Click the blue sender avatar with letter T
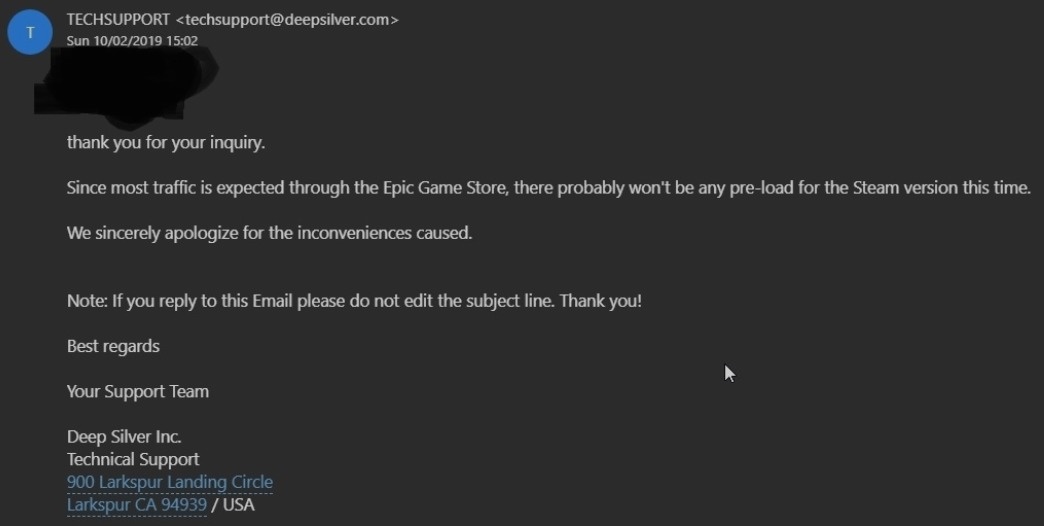The height and width of the screenshot is (526, 1044). click(30, 32)
